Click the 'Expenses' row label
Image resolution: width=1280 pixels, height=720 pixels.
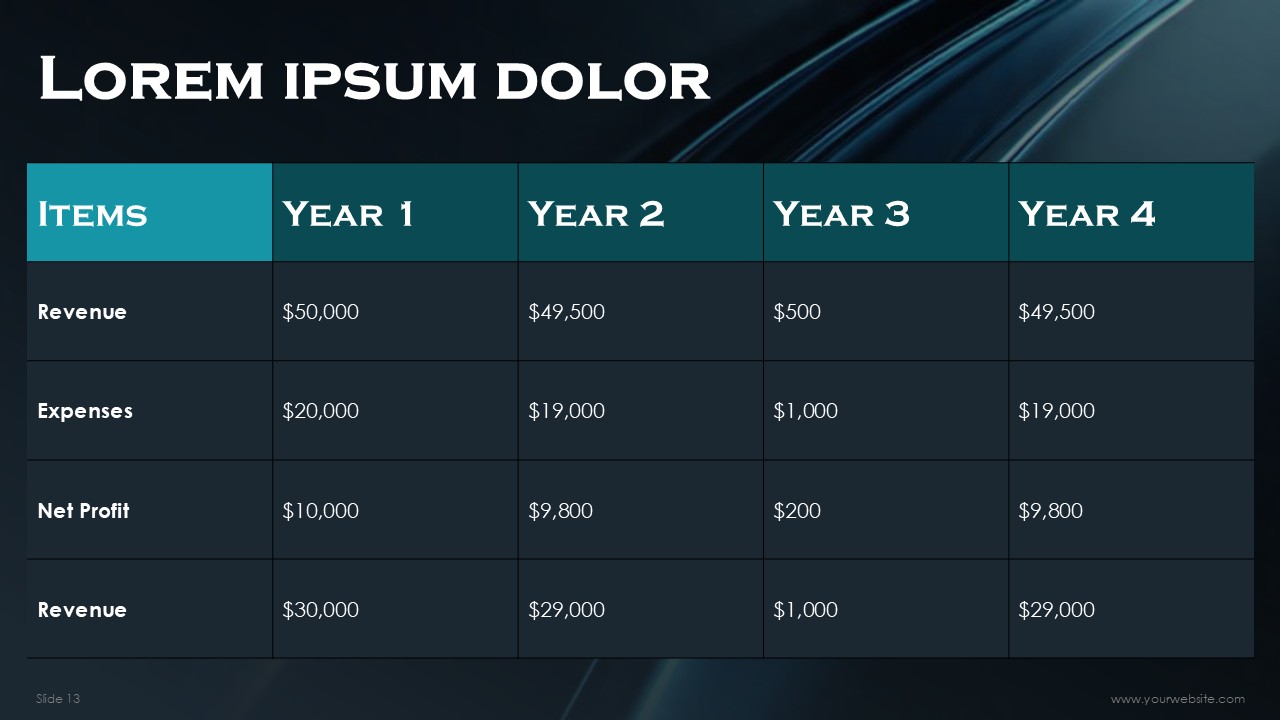pos(85,411)
